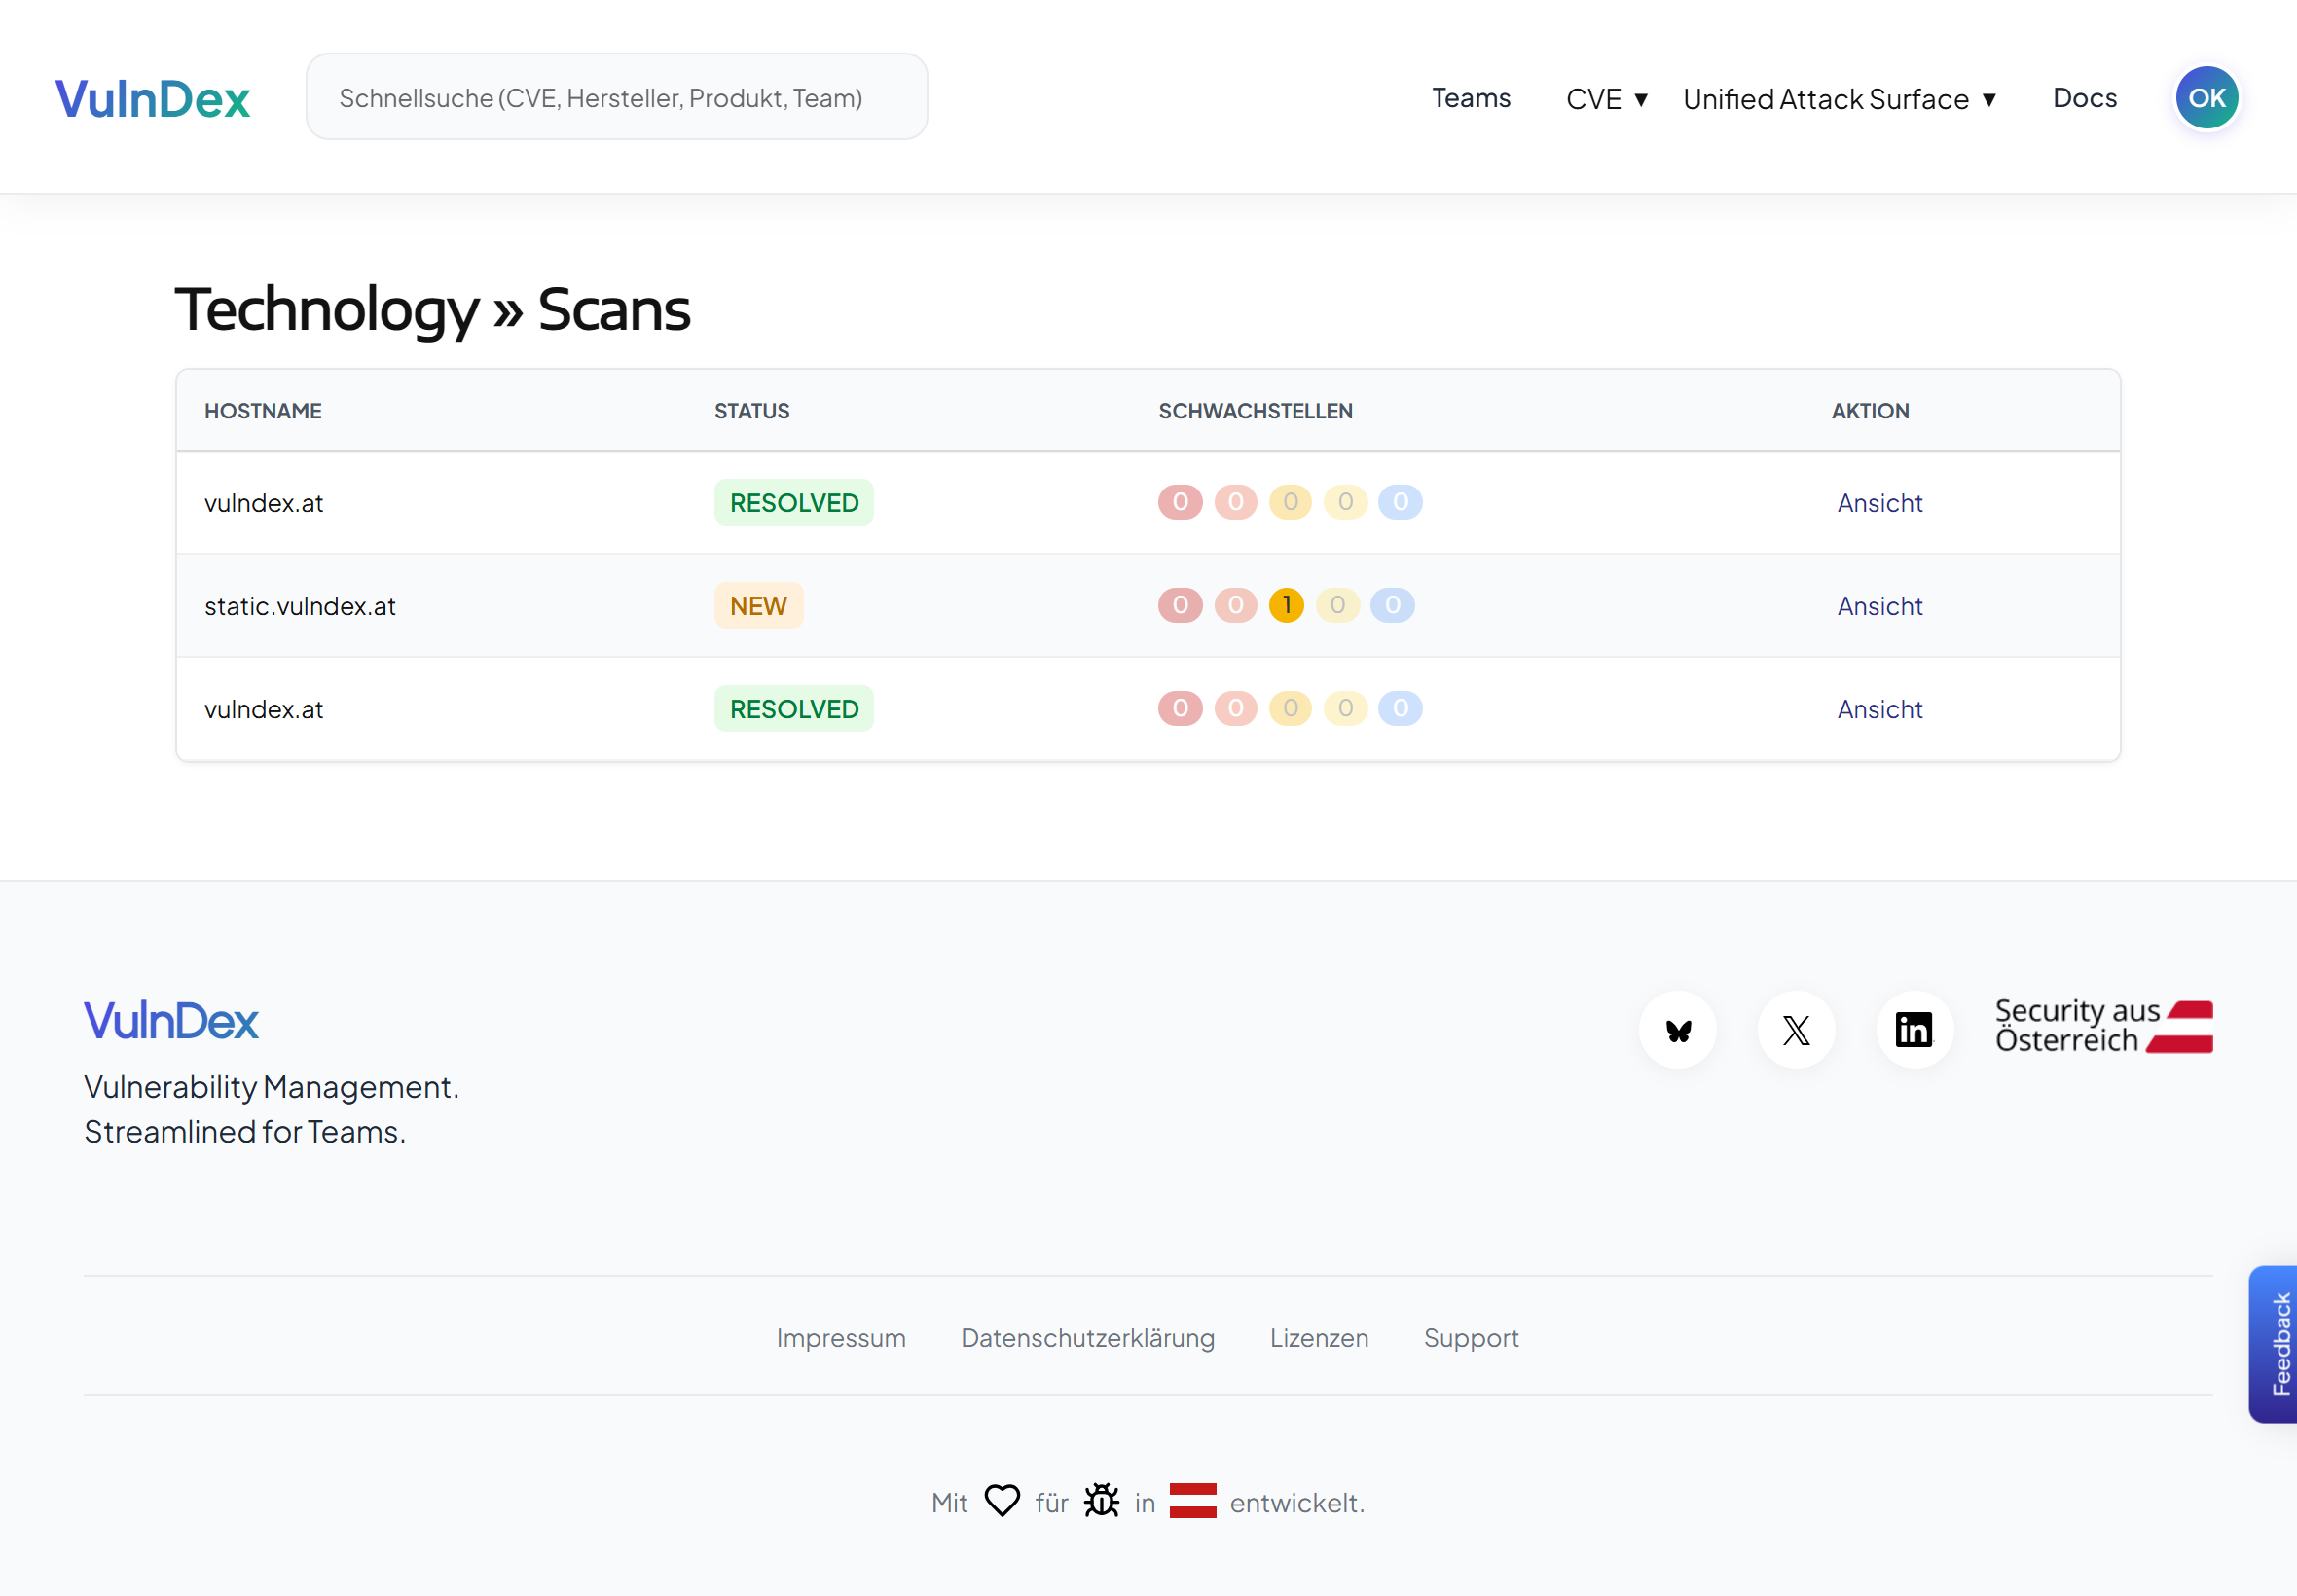Click the Austrian flag icon in footer
This screenshot has width=2297, height=1596.
[1194, 1500]
